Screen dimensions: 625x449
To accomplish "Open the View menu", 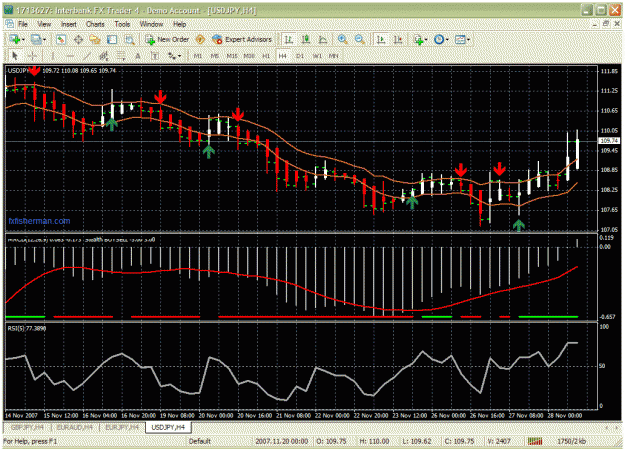I will tap(44, 24).
